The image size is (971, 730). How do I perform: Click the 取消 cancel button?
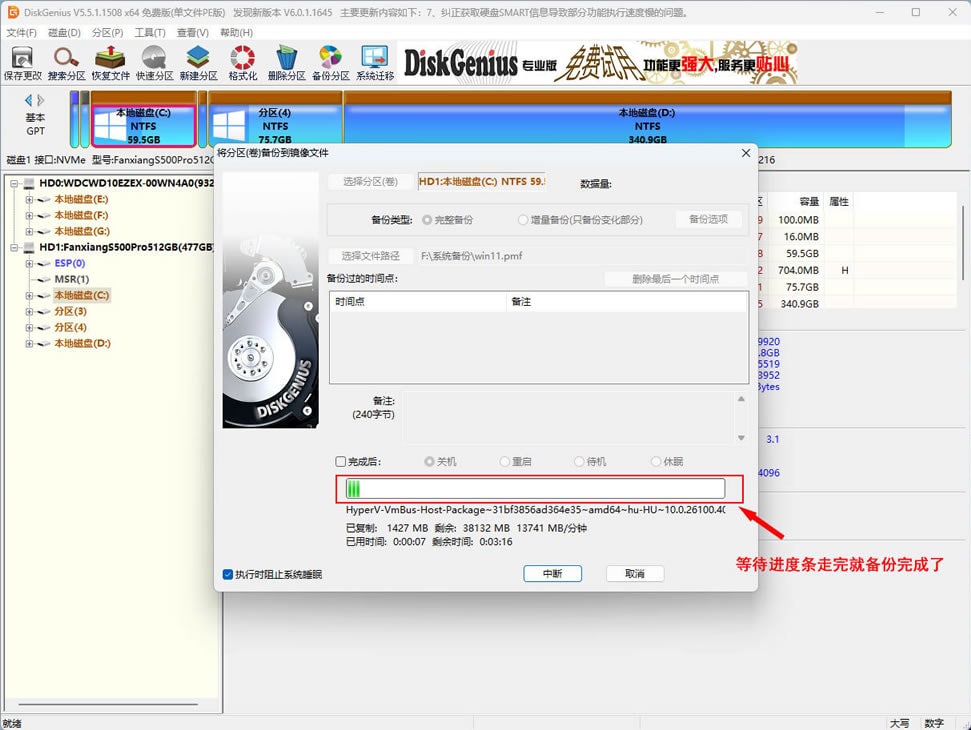(x=634, y=574)
